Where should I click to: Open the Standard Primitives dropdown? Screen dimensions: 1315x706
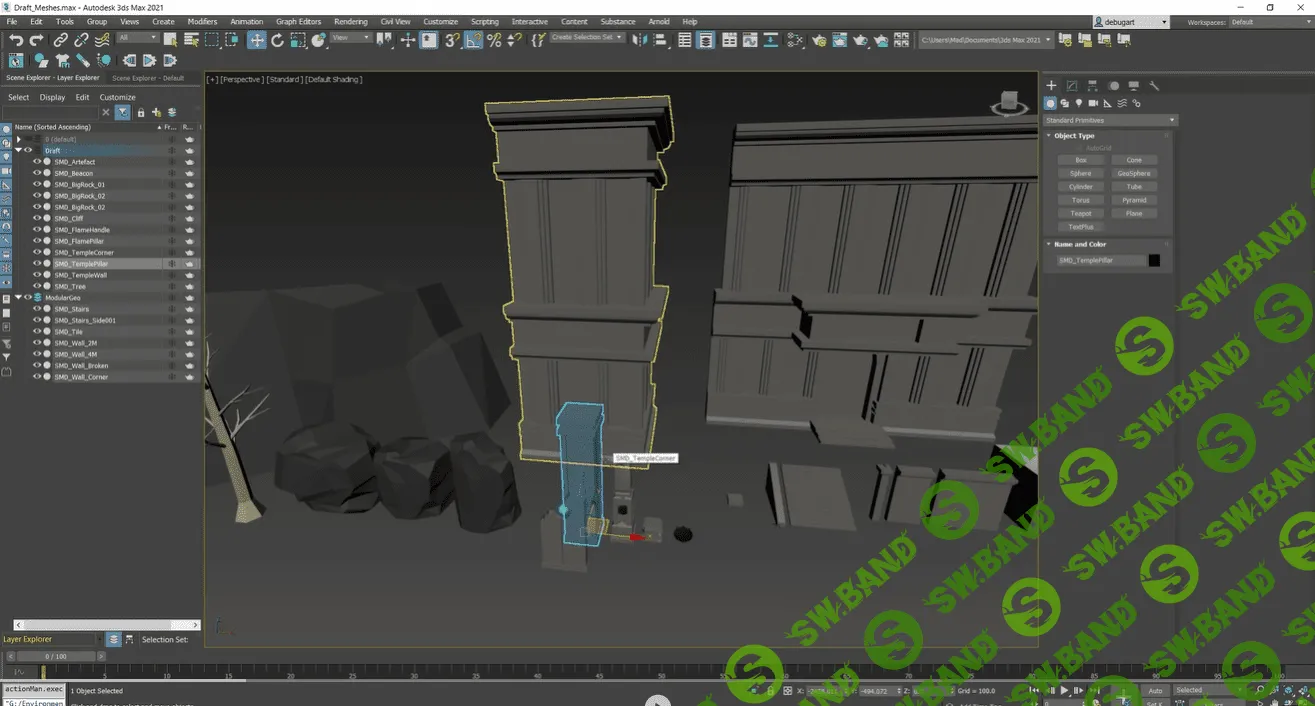(1110, 120)
